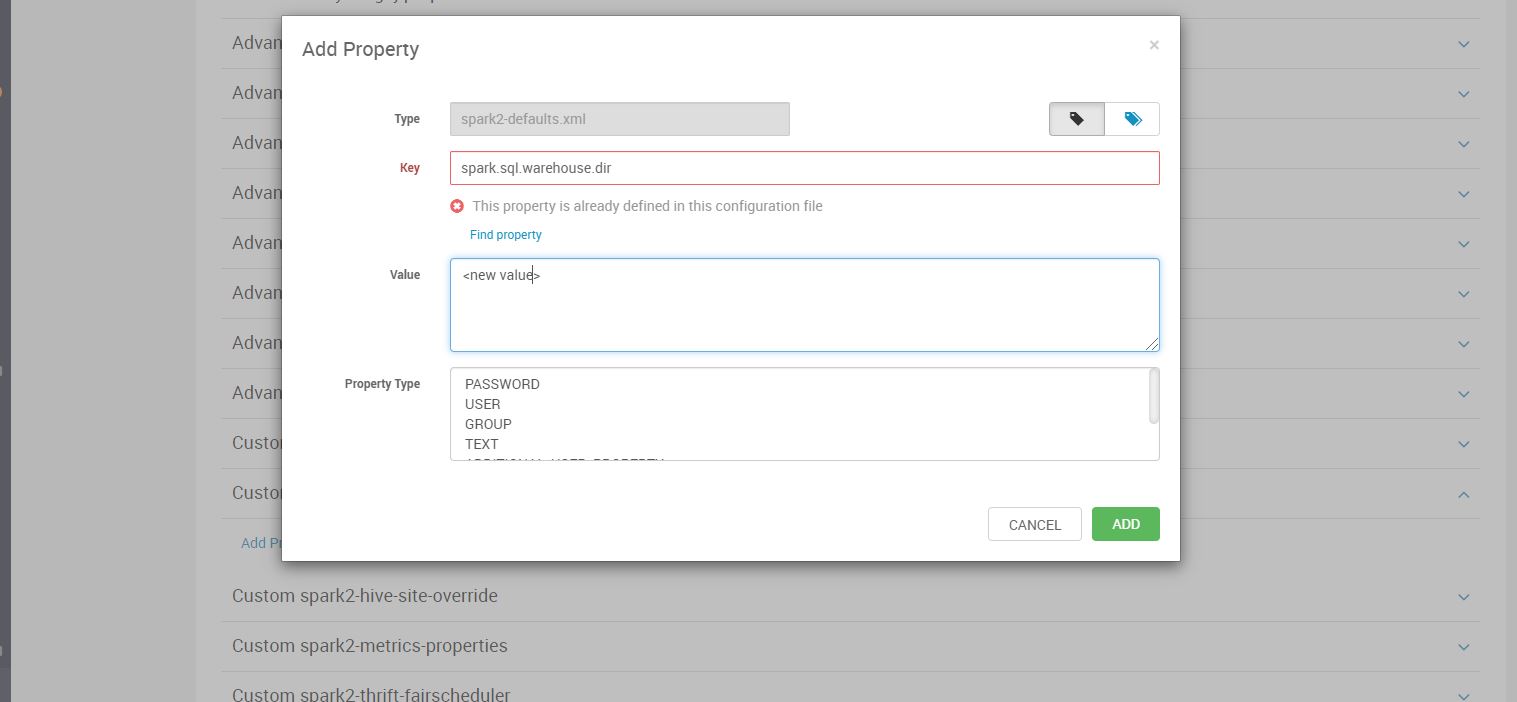Select TEXT in the Property Type list

tap(481, 444)
